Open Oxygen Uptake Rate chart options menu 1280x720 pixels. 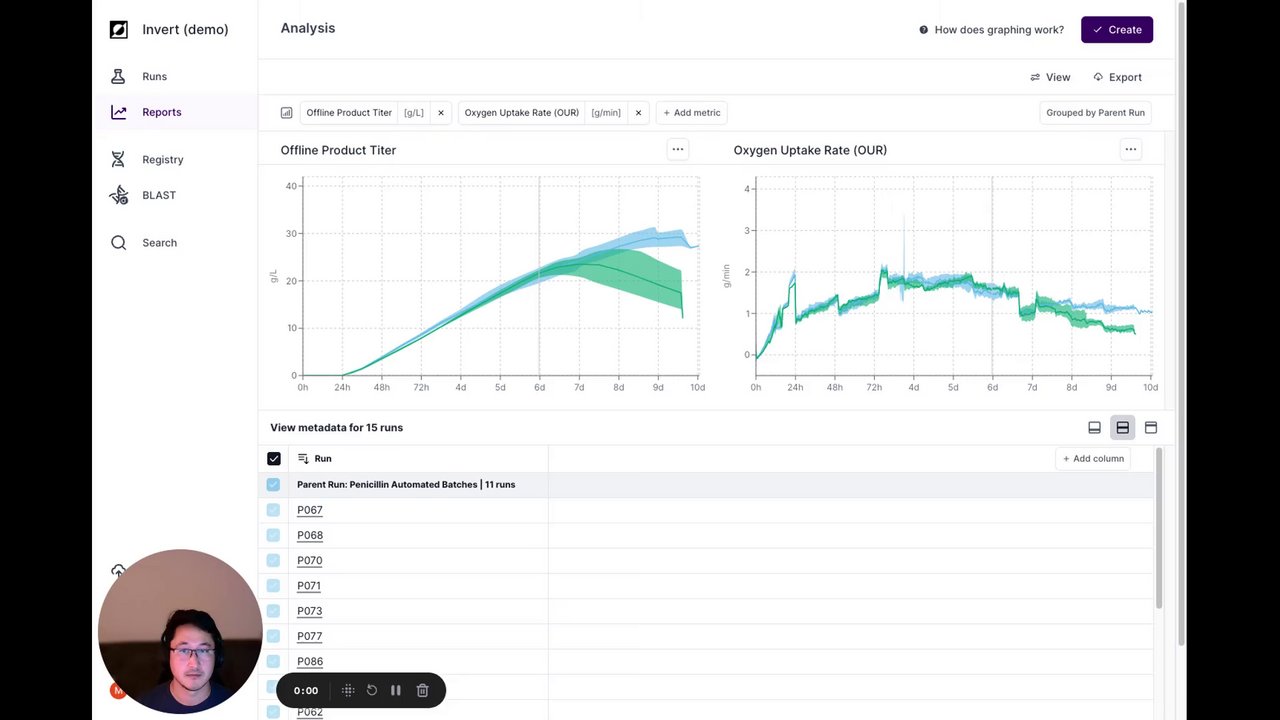pyautogui.click(x=1131, y=150)
